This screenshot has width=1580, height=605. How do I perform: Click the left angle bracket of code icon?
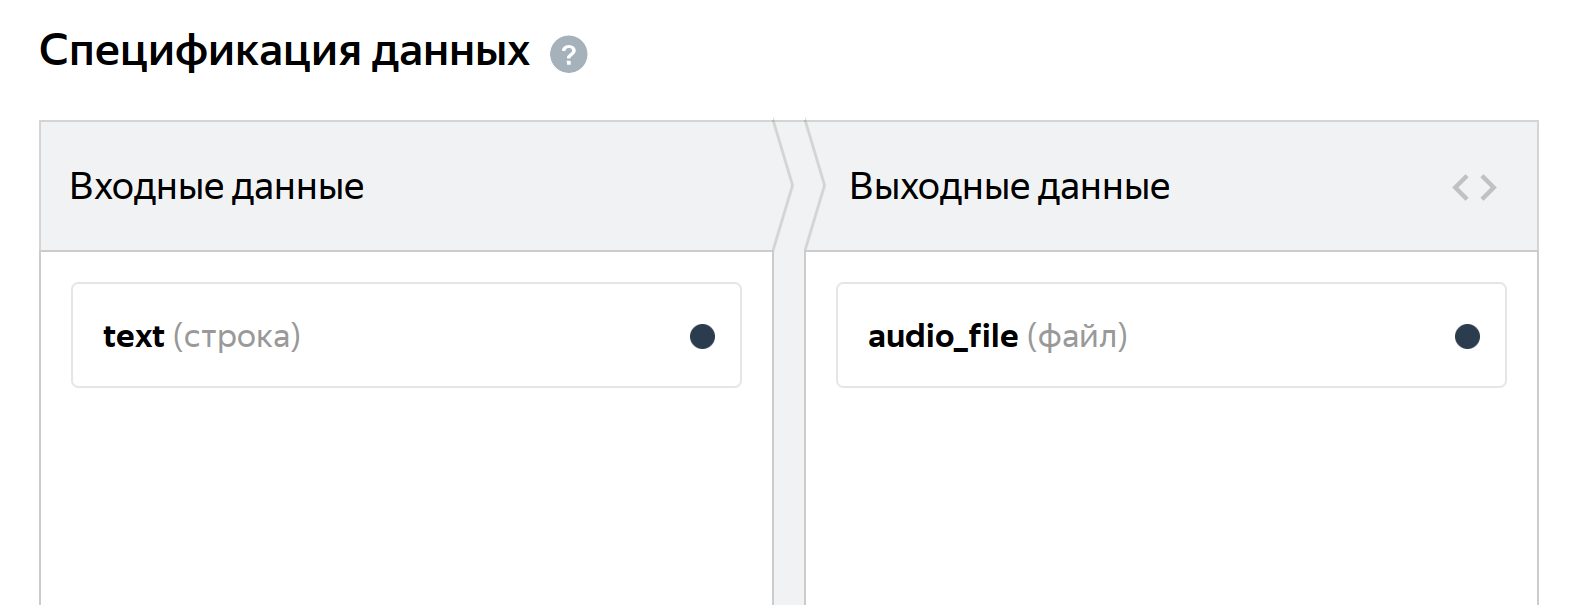point(1460,187)
